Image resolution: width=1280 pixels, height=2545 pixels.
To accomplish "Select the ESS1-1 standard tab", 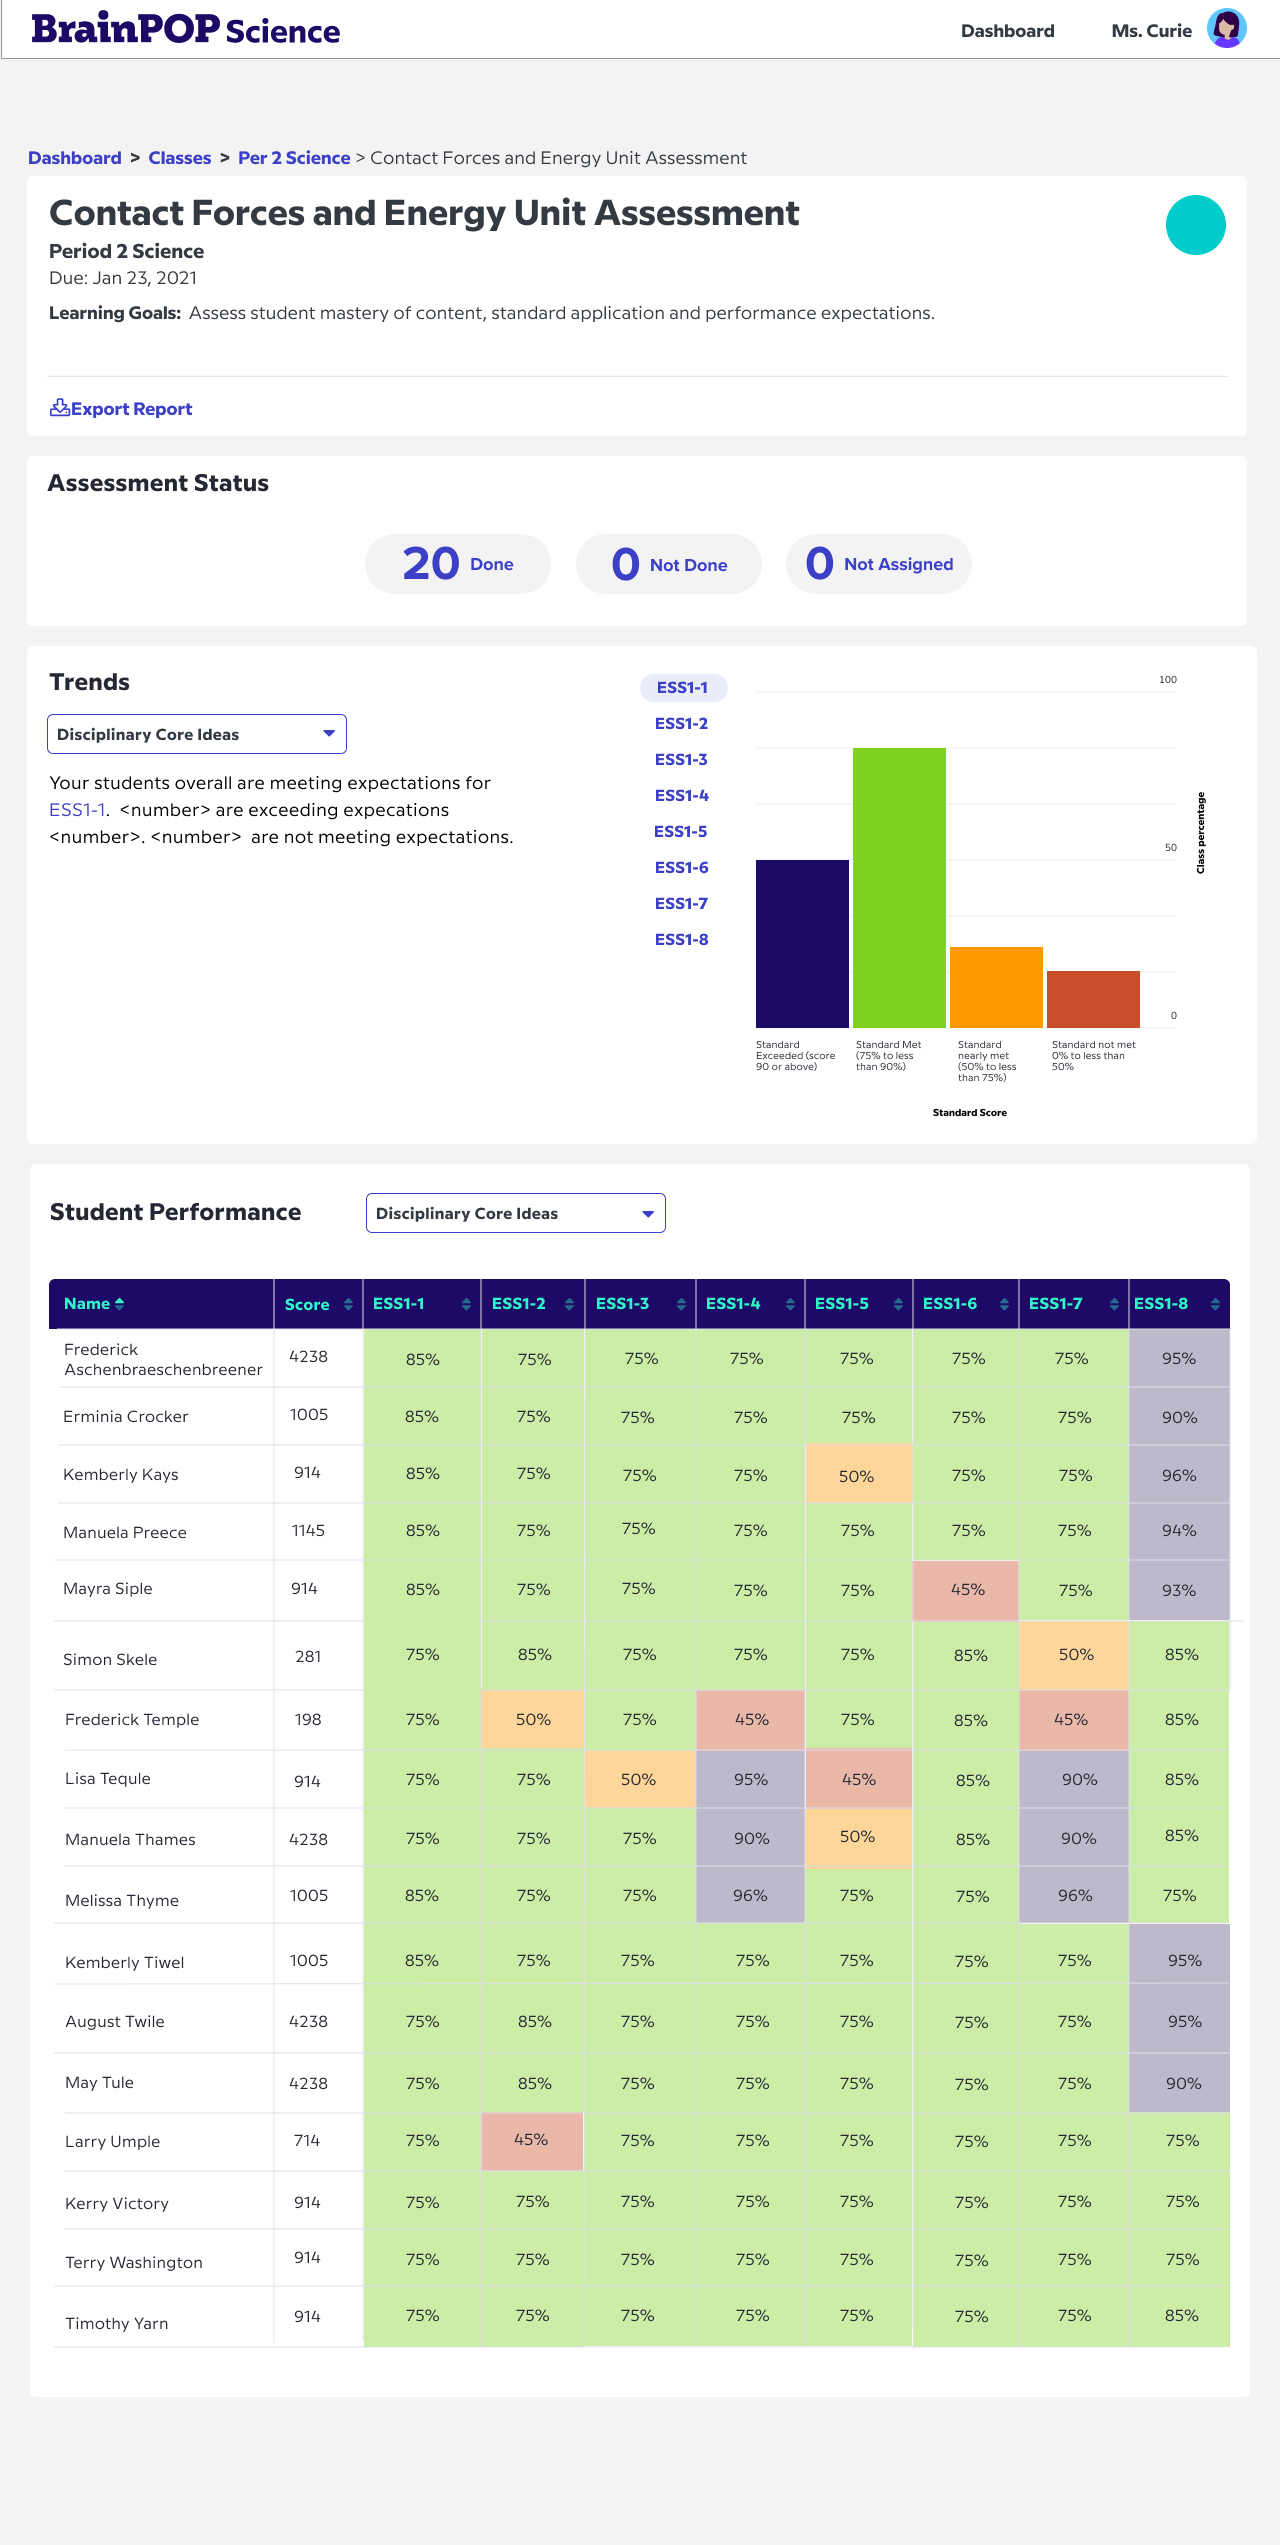I will click(x=683, y=688).
